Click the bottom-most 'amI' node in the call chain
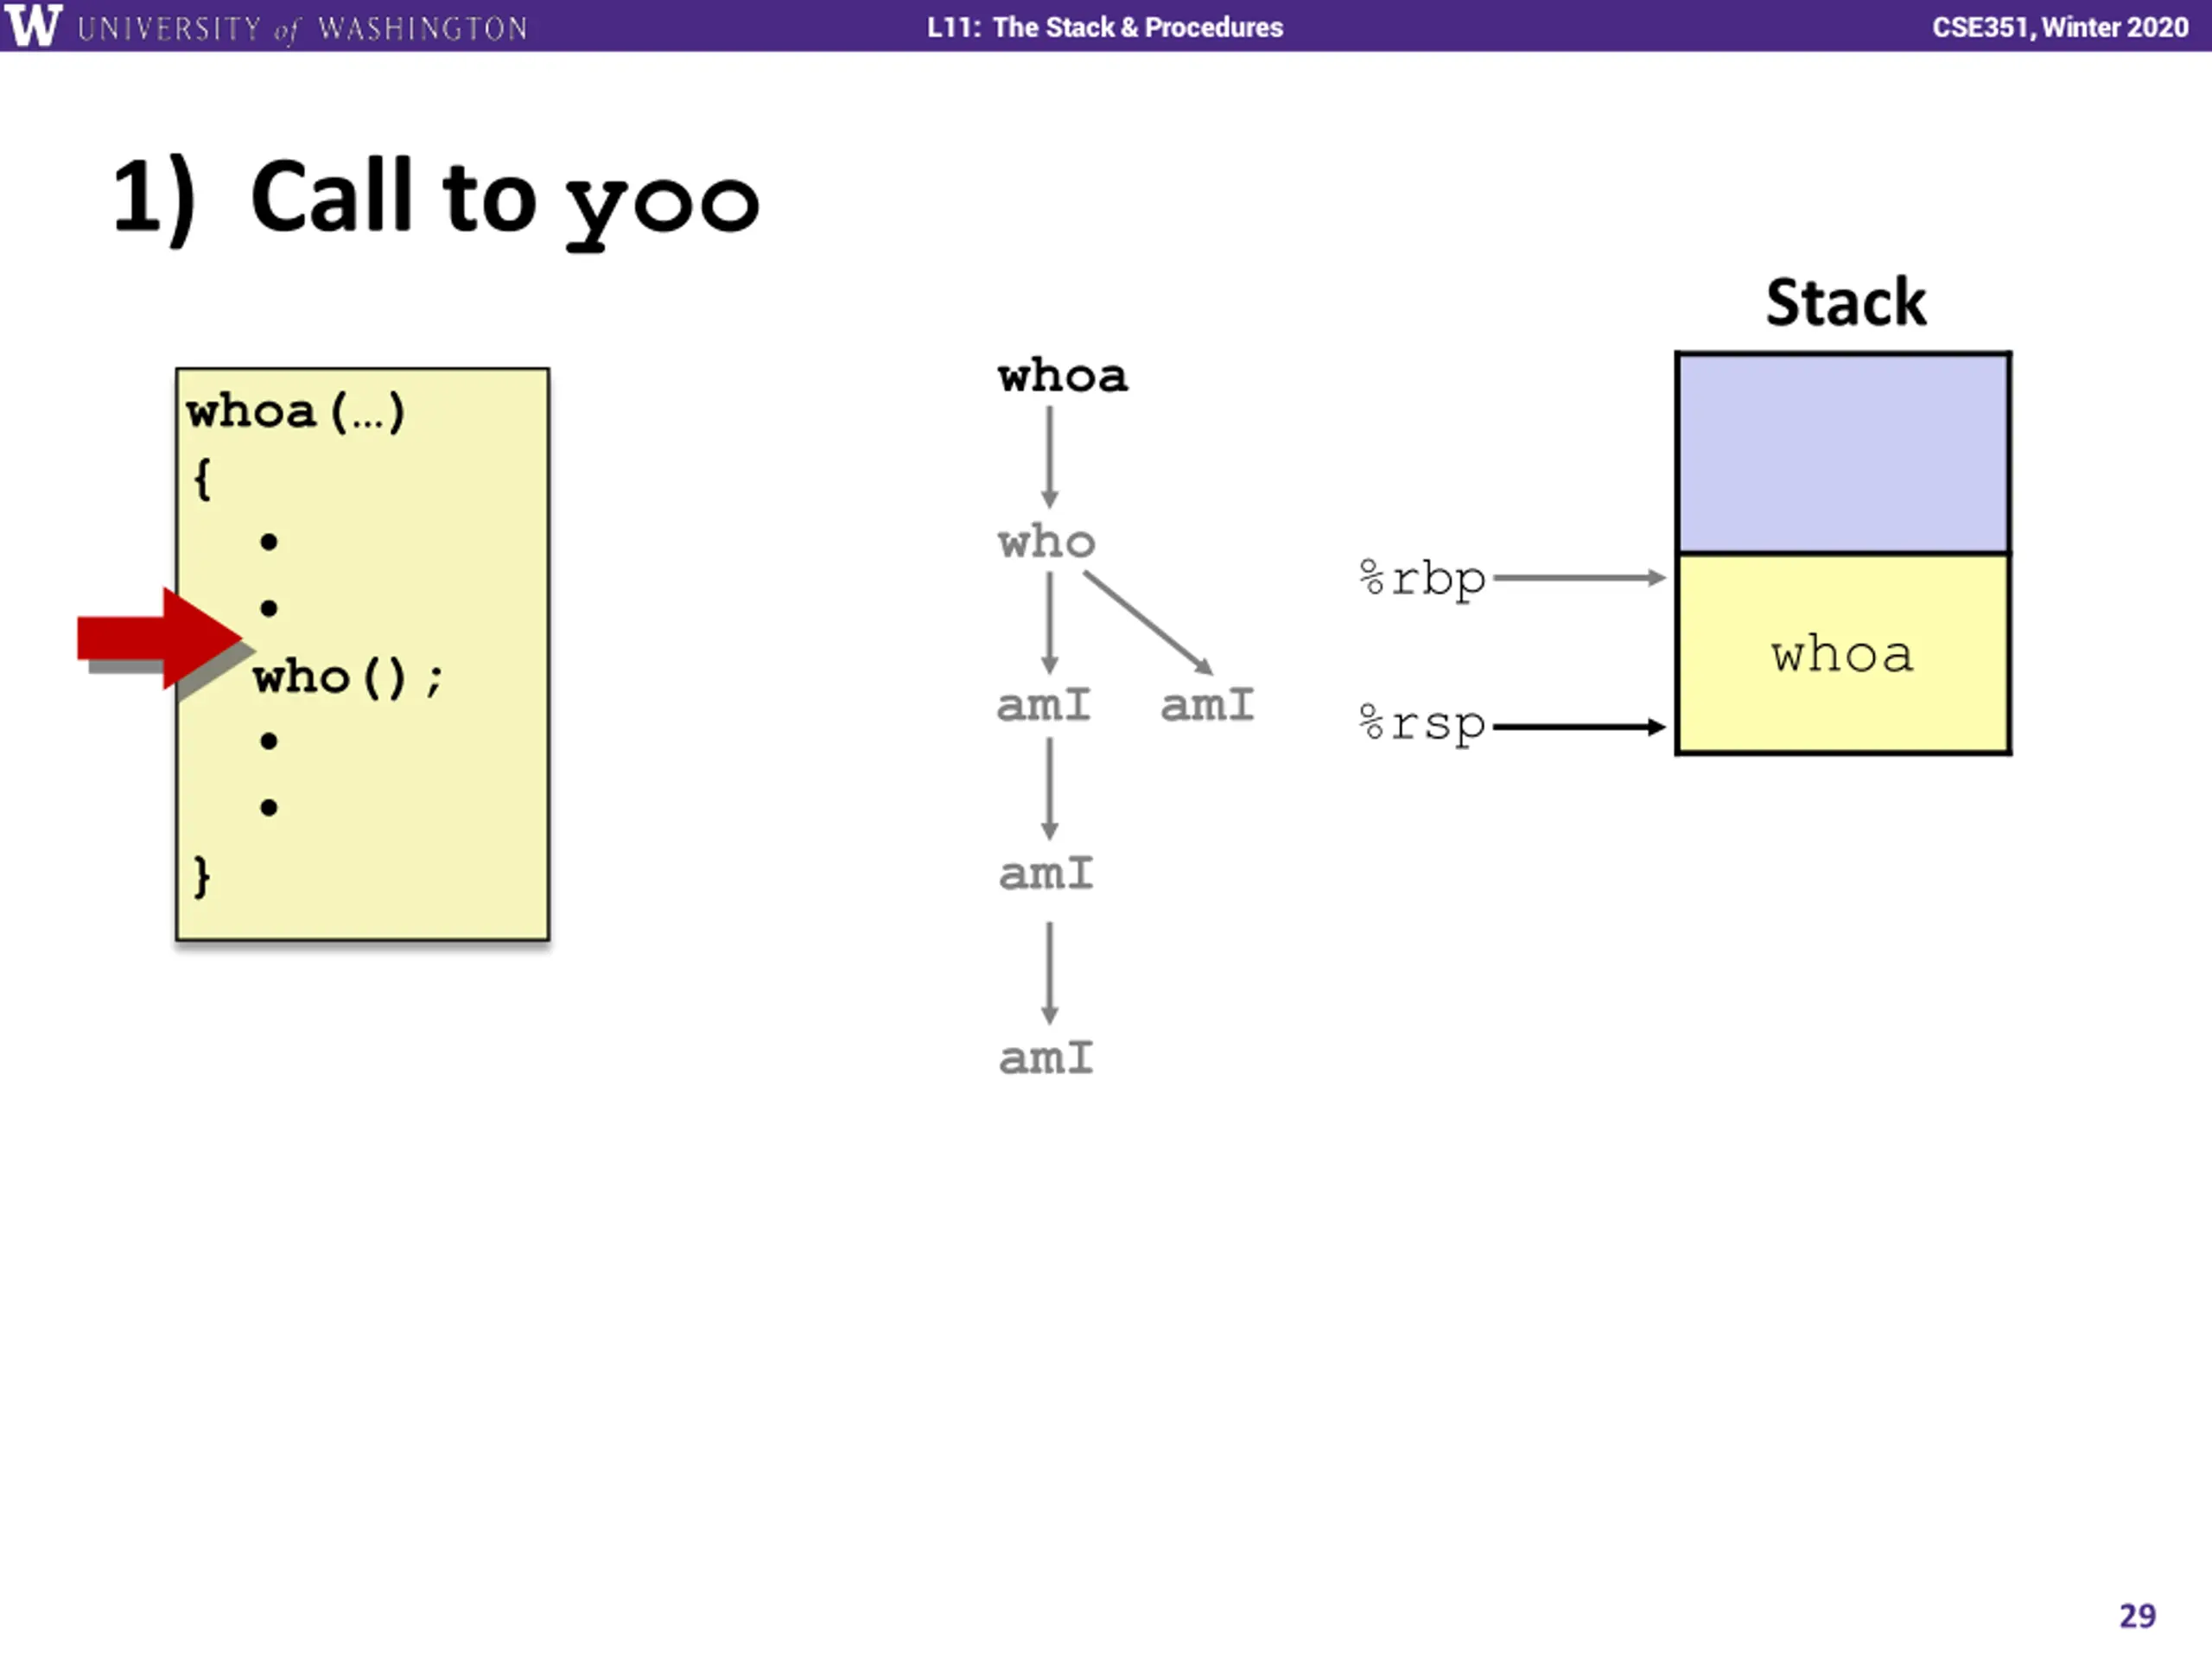The width and height of the screenshot is (2212, 1659). coord(1046,1058)
